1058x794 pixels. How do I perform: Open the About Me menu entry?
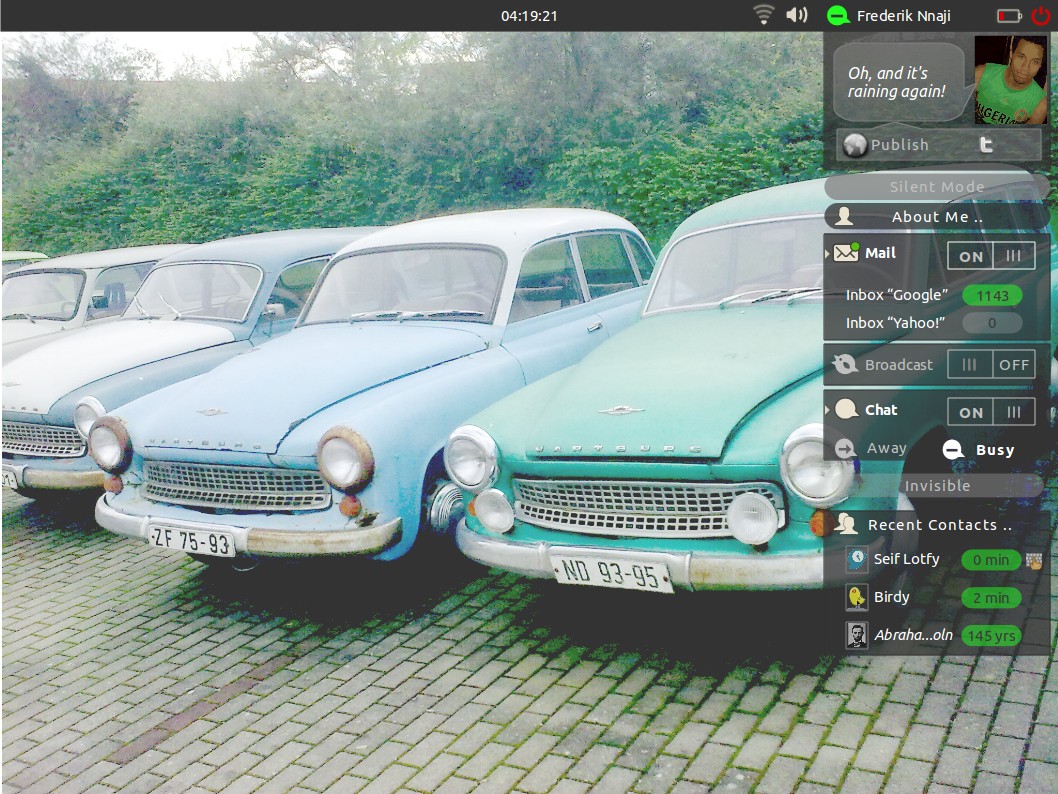936,217
